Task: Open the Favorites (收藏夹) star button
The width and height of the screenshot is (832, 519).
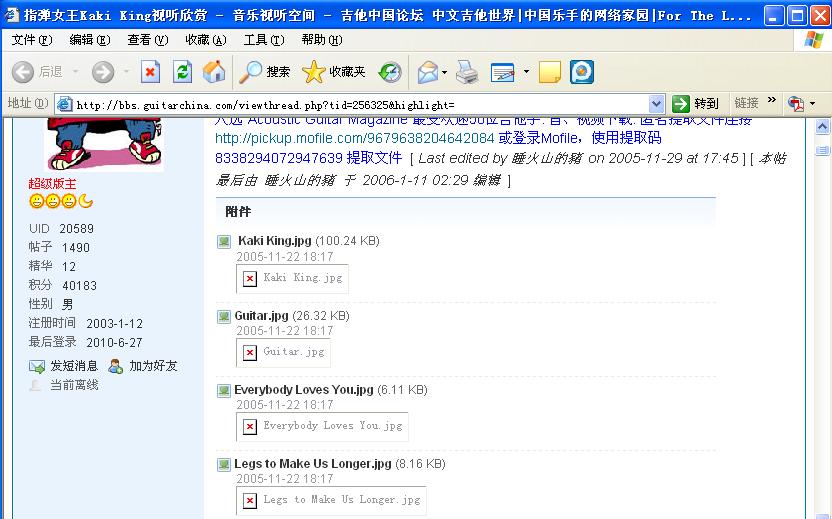Action: (333, 72)
